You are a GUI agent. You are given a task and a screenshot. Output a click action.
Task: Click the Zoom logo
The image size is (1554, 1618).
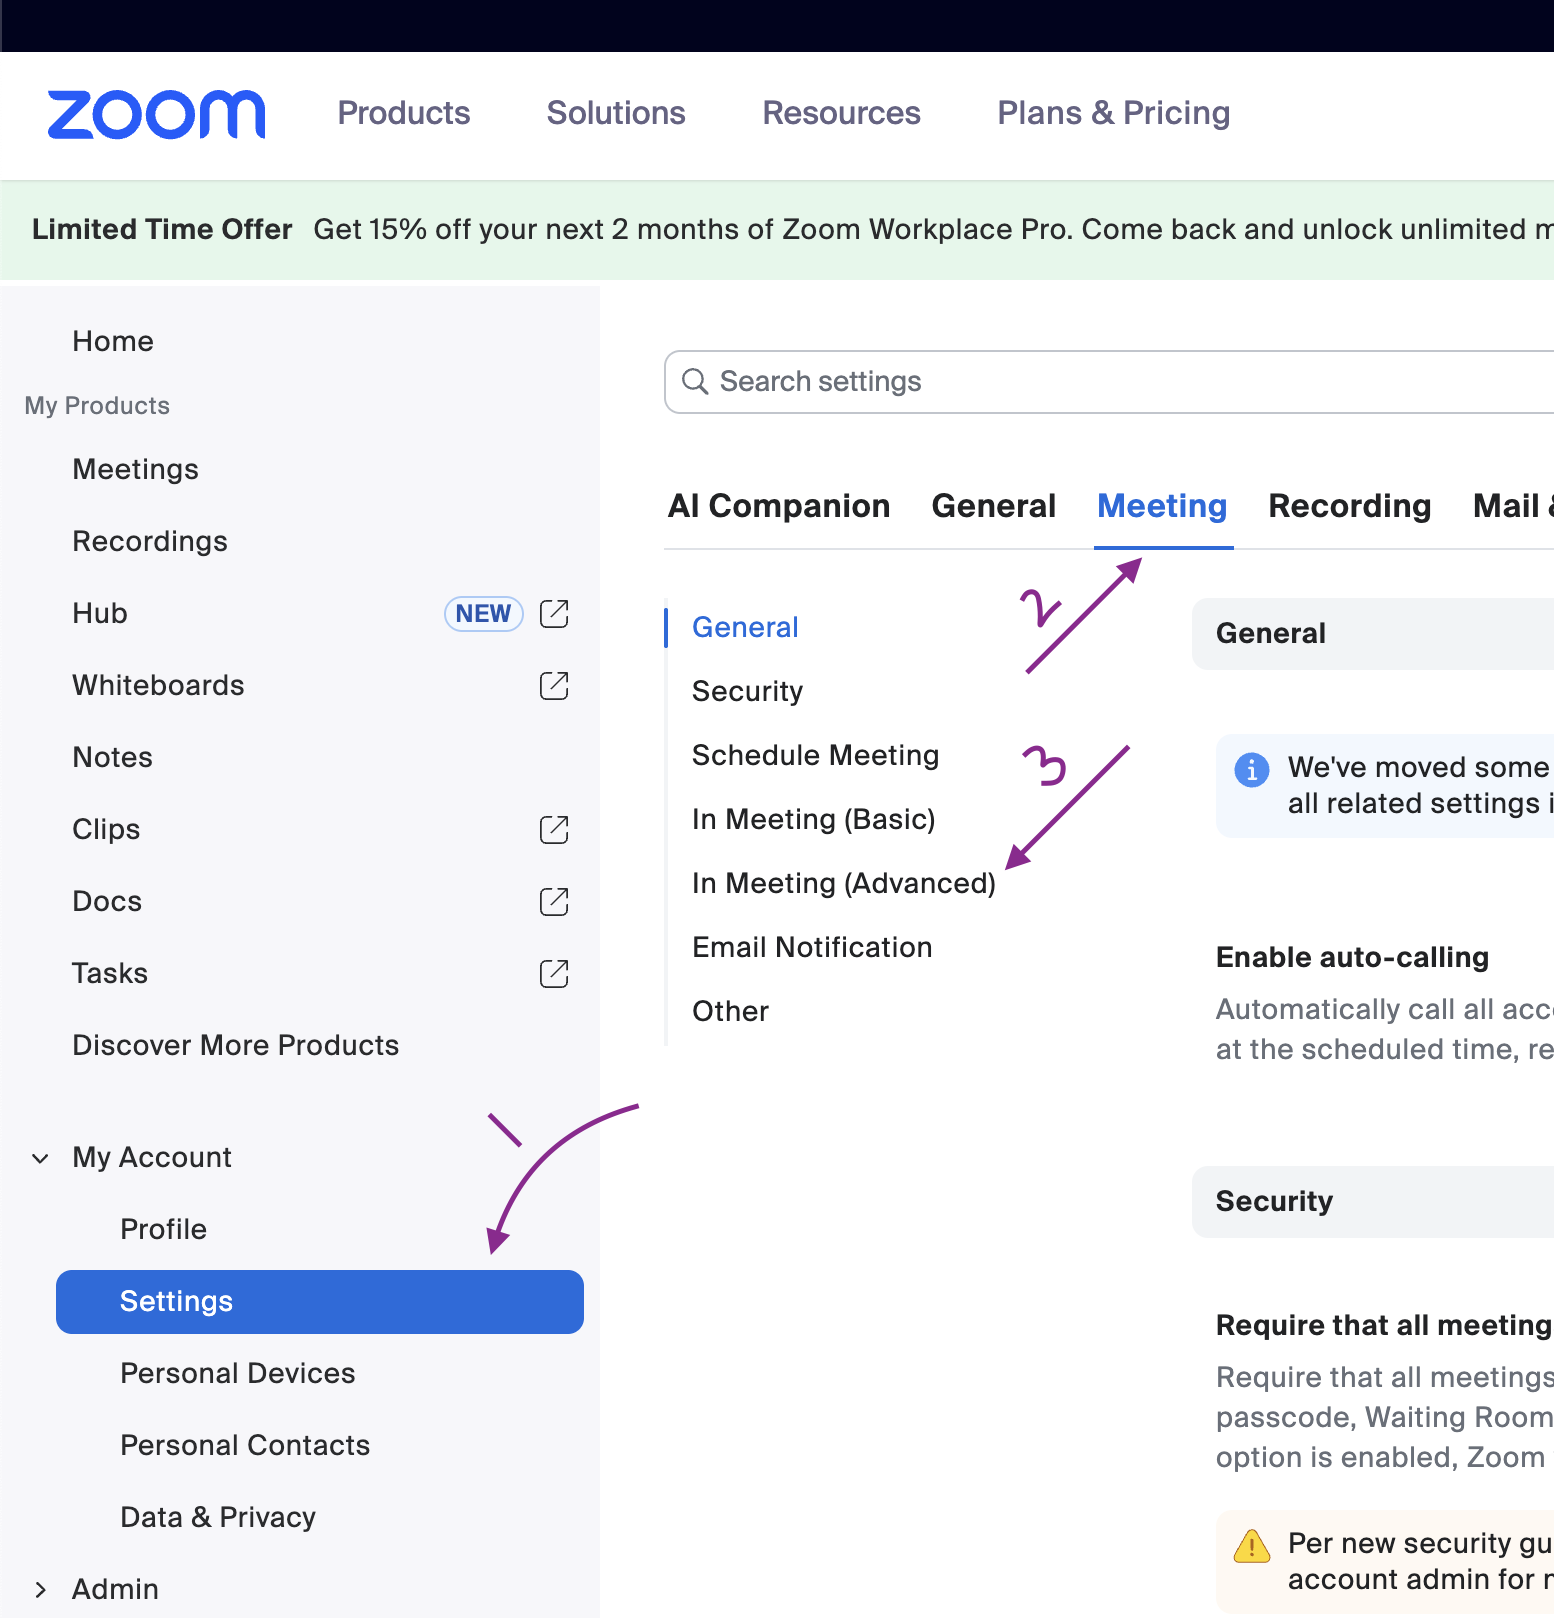156,114
